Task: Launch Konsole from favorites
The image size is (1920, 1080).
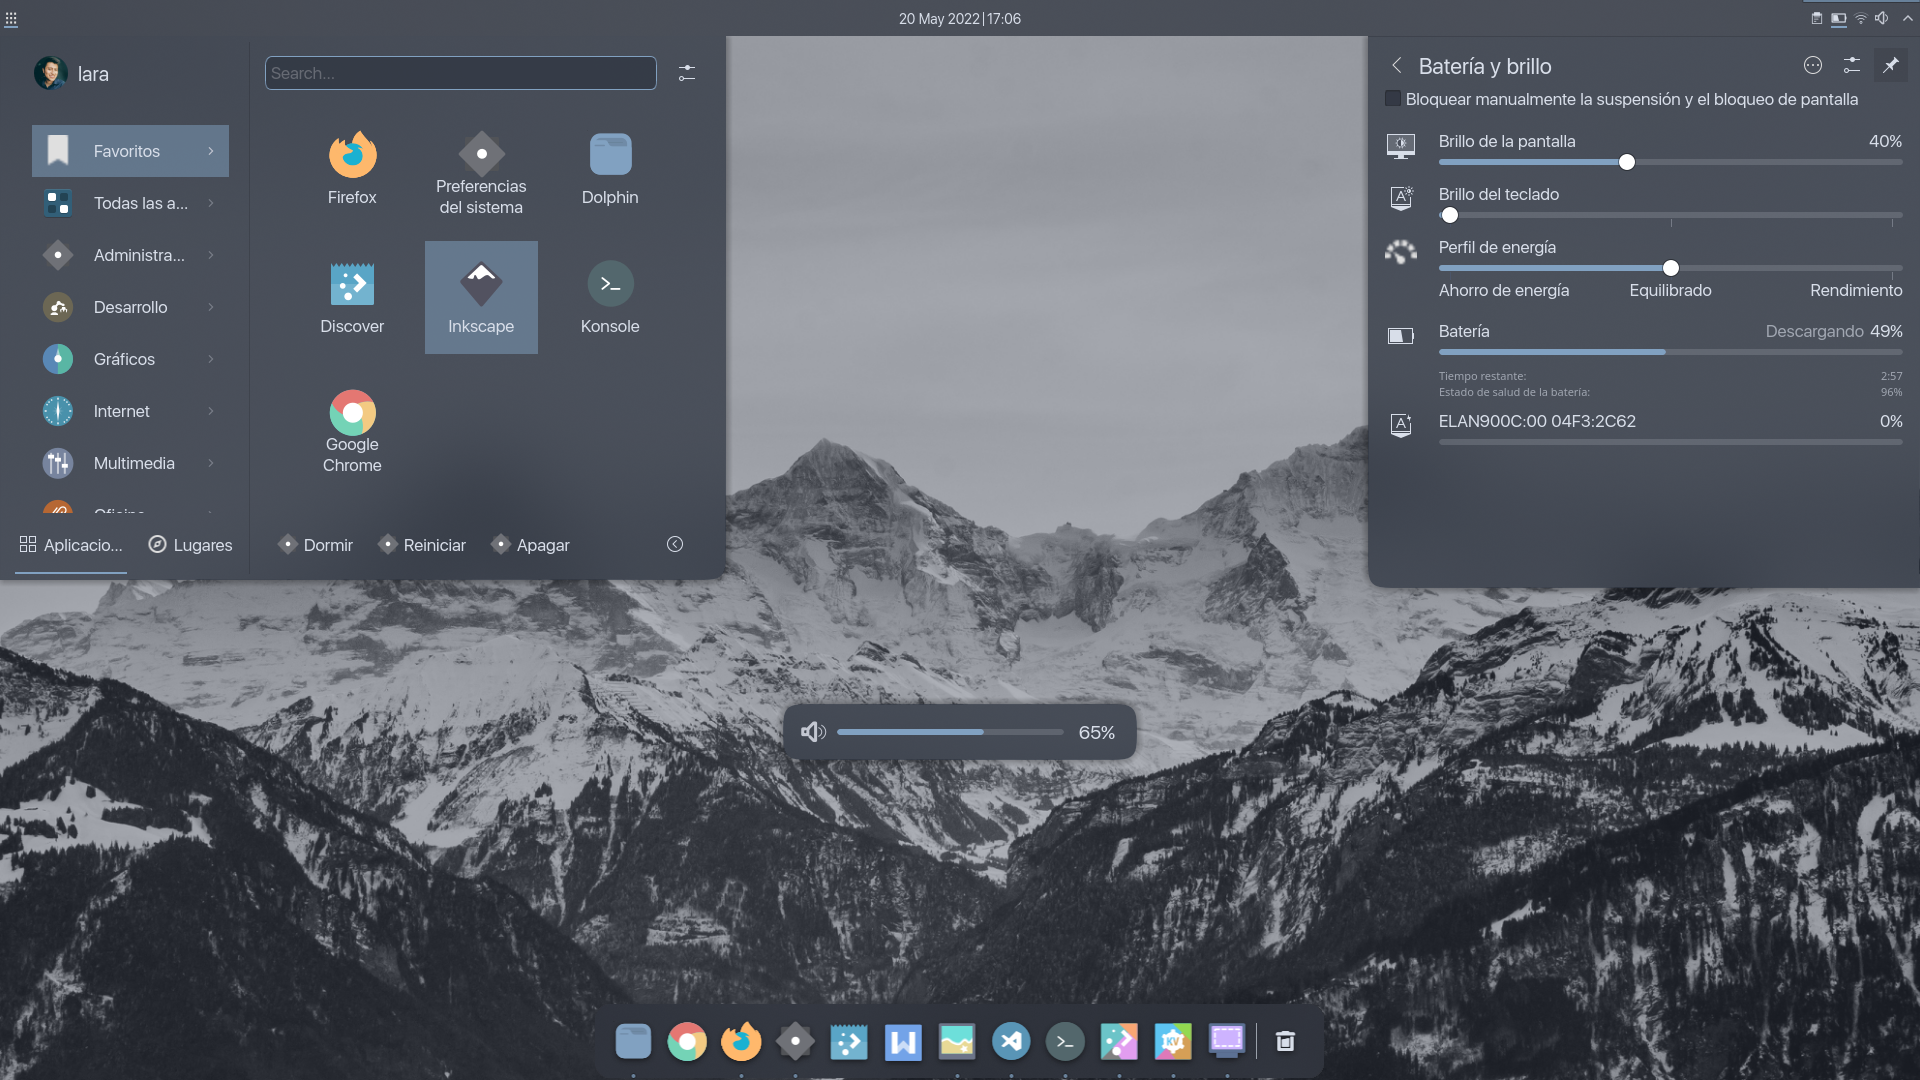Action: [x=610, y=297]
